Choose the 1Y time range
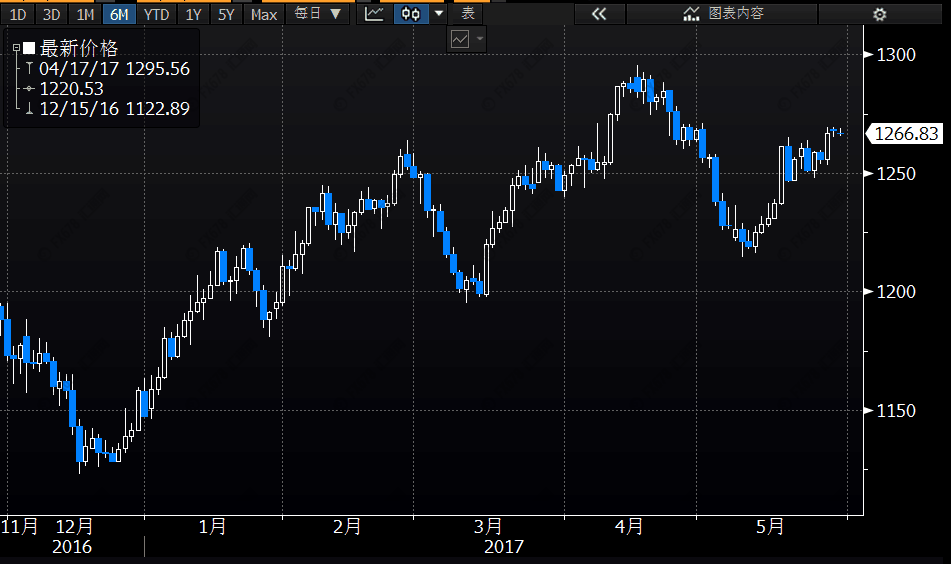Viewport: 951px width, 564px height. pyautogui.click(x=193, y=14)
